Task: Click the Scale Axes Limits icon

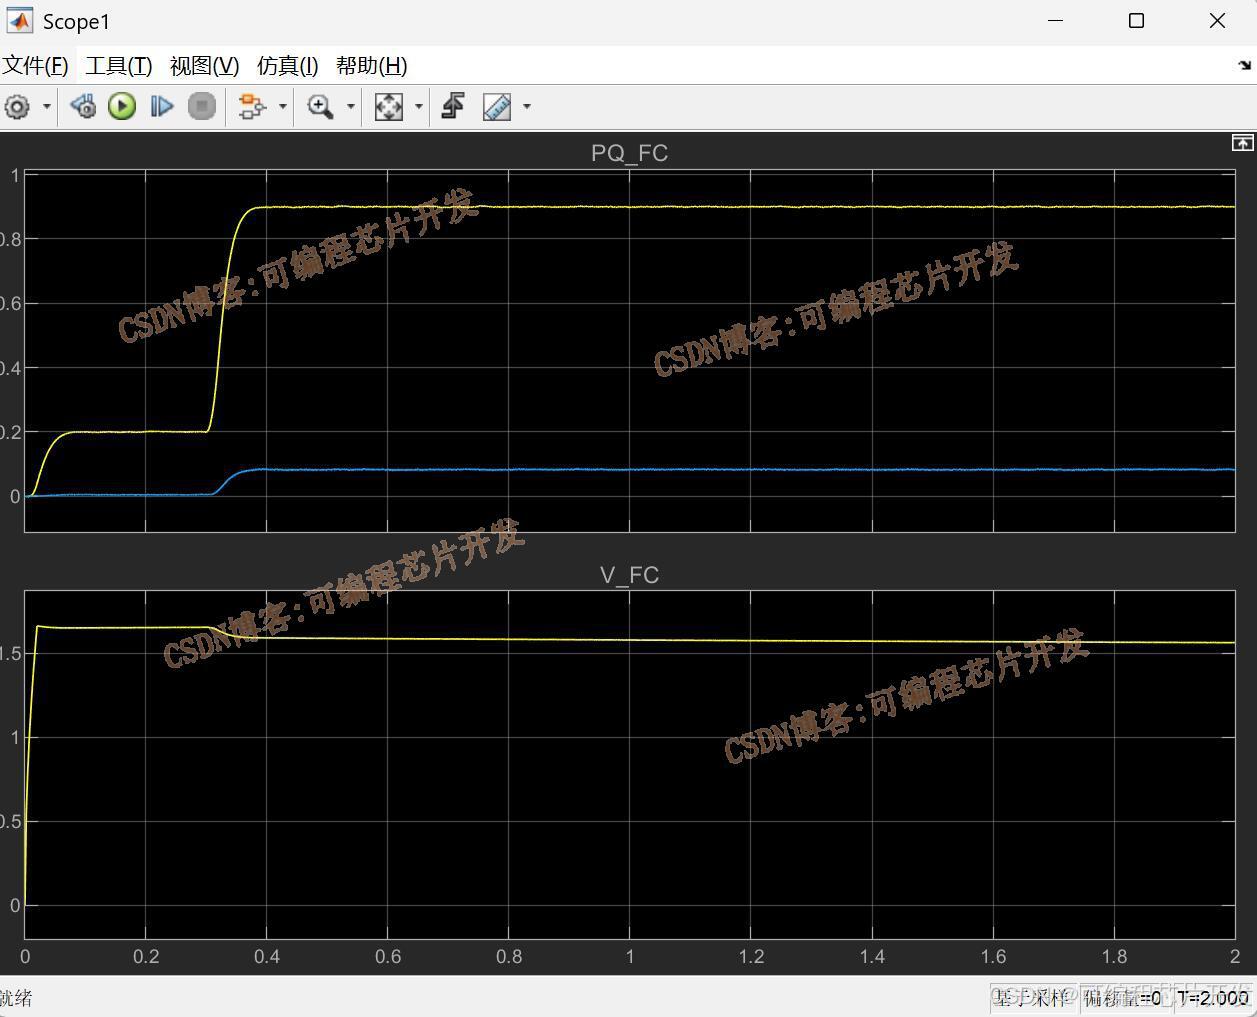Action: point(388,106)
